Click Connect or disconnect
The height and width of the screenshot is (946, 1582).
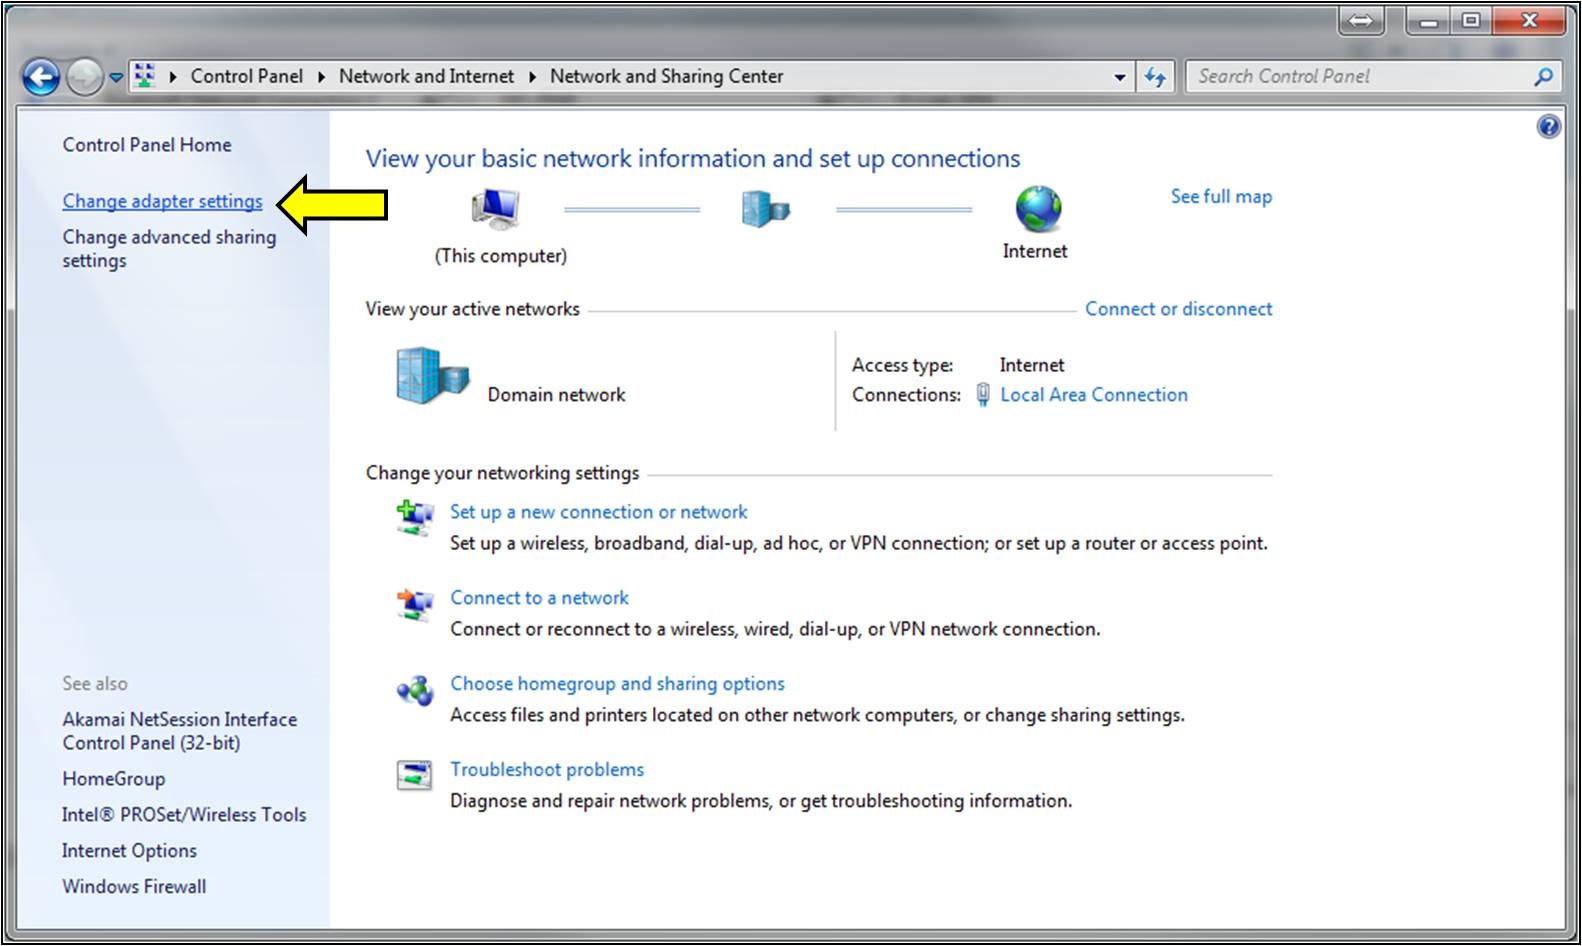(1178, 309)
